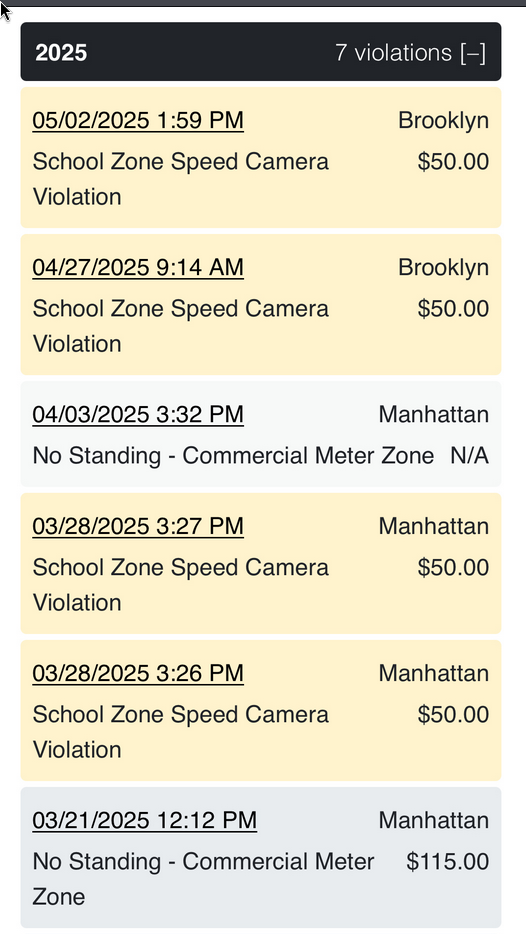Click Manhattan label on the 03/21 violation
The height and width of the screenshot is (934, 526).
[x=434, y=820]
